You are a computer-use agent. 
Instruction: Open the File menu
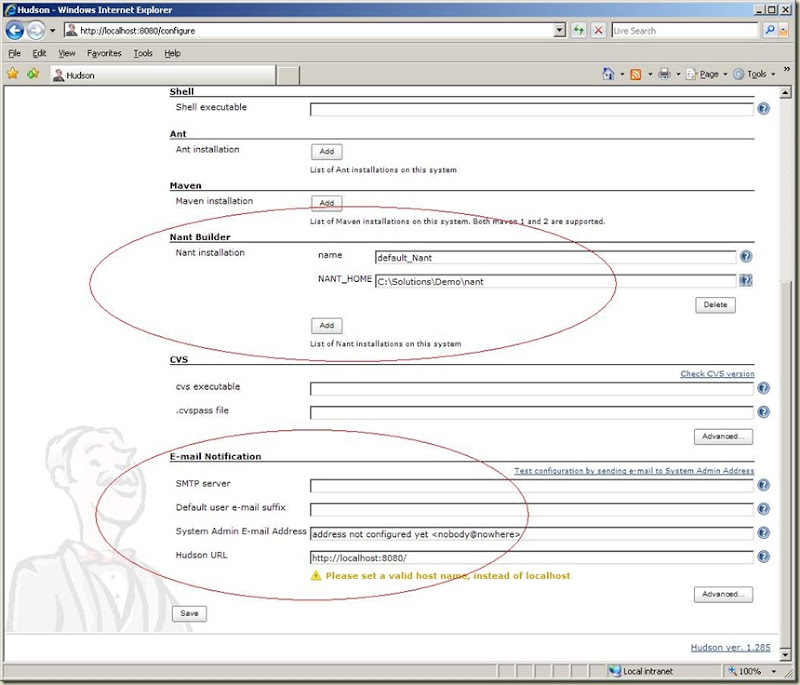14,53
